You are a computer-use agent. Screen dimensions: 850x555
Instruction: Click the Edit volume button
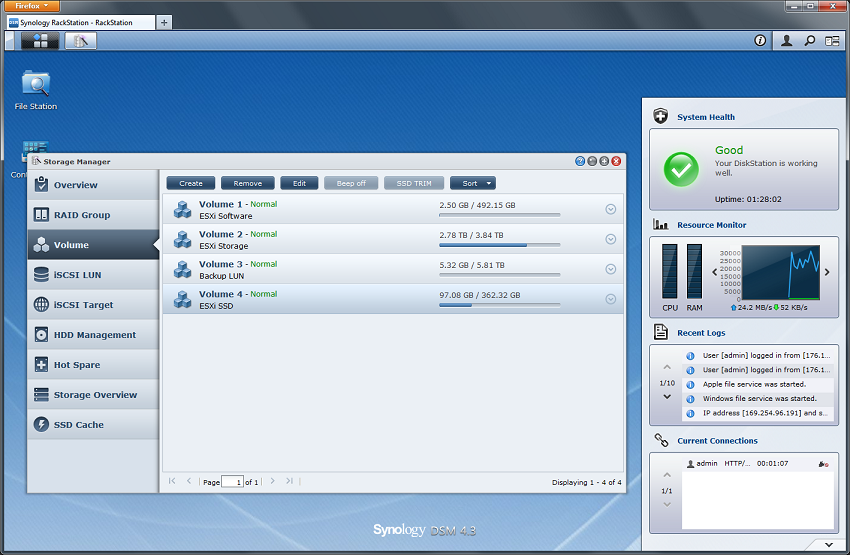(x=299, y=183)
